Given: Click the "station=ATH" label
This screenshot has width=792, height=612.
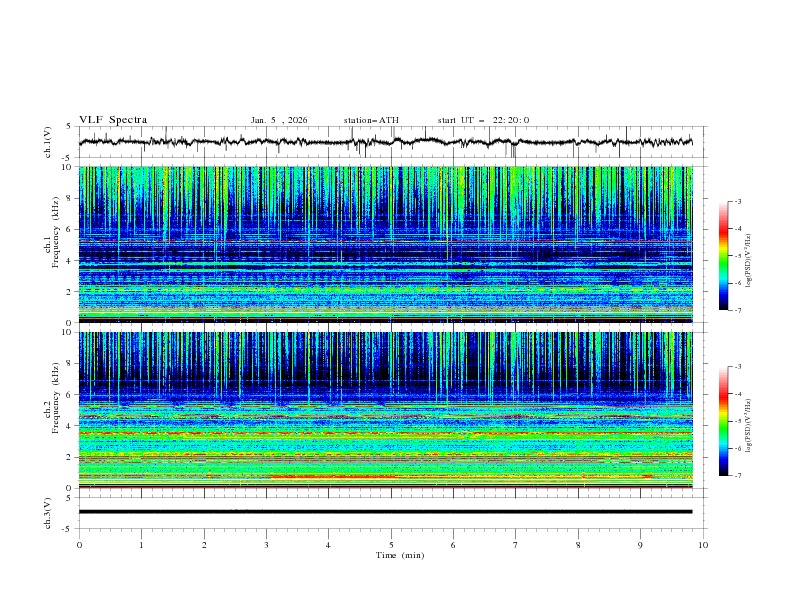Looking at the screenshot, I should click(371, 120).
